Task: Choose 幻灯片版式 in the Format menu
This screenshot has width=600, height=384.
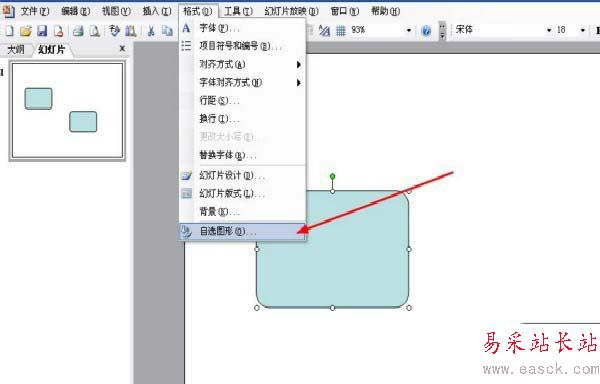Action: pos(243,194)
